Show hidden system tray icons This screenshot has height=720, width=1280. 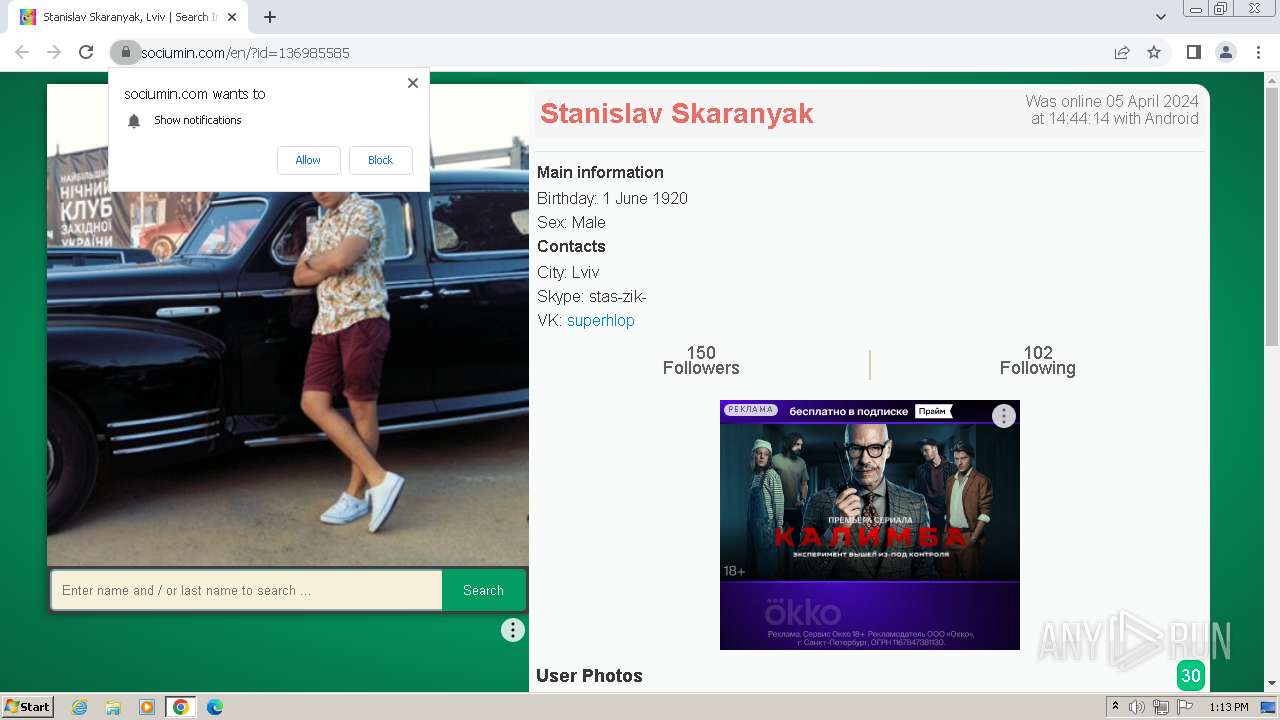pos(1115,707)
